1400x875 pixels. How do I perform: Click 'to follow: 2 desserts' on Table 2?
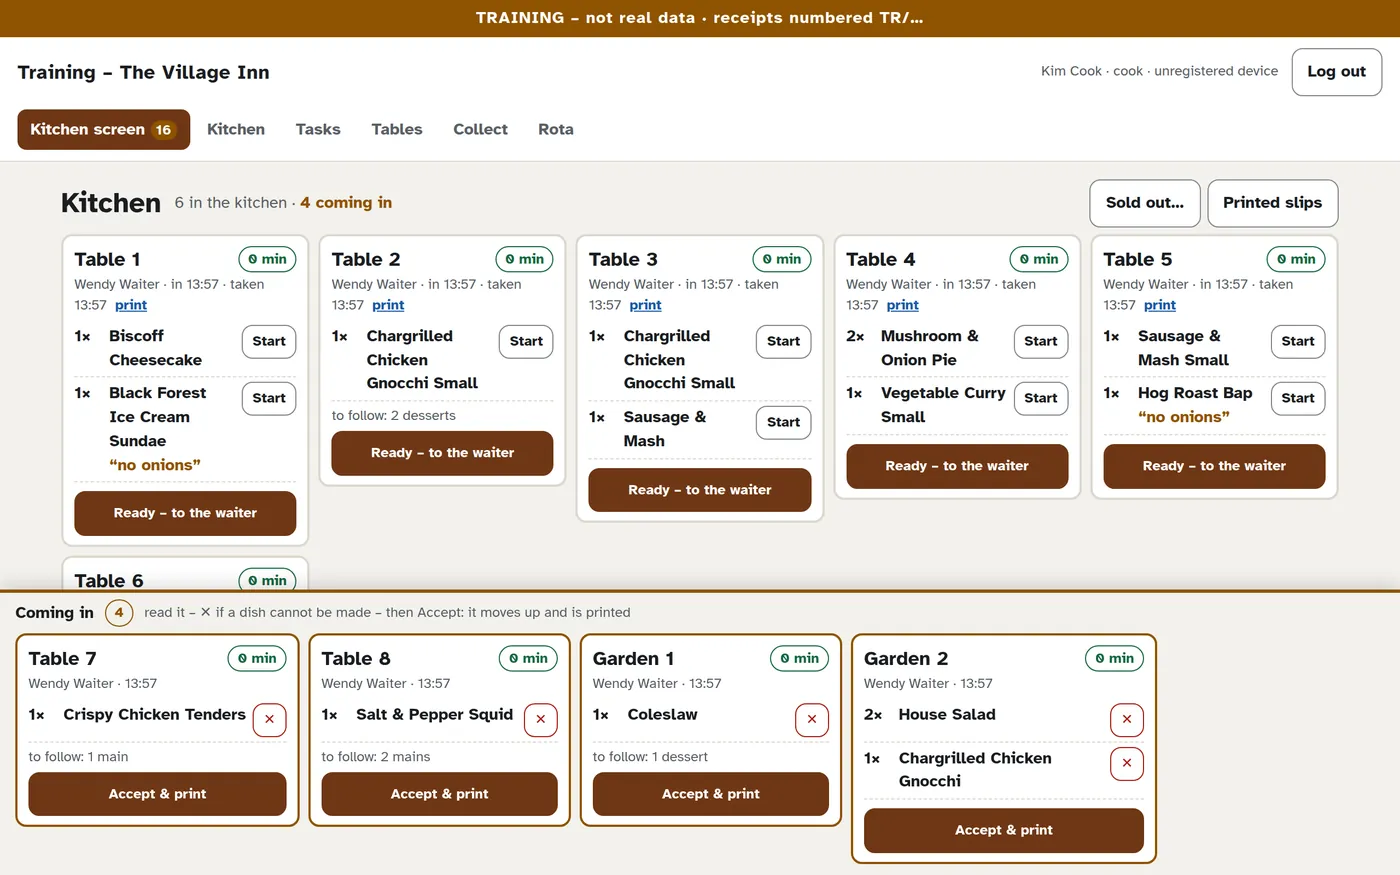[x=393, y=416]
